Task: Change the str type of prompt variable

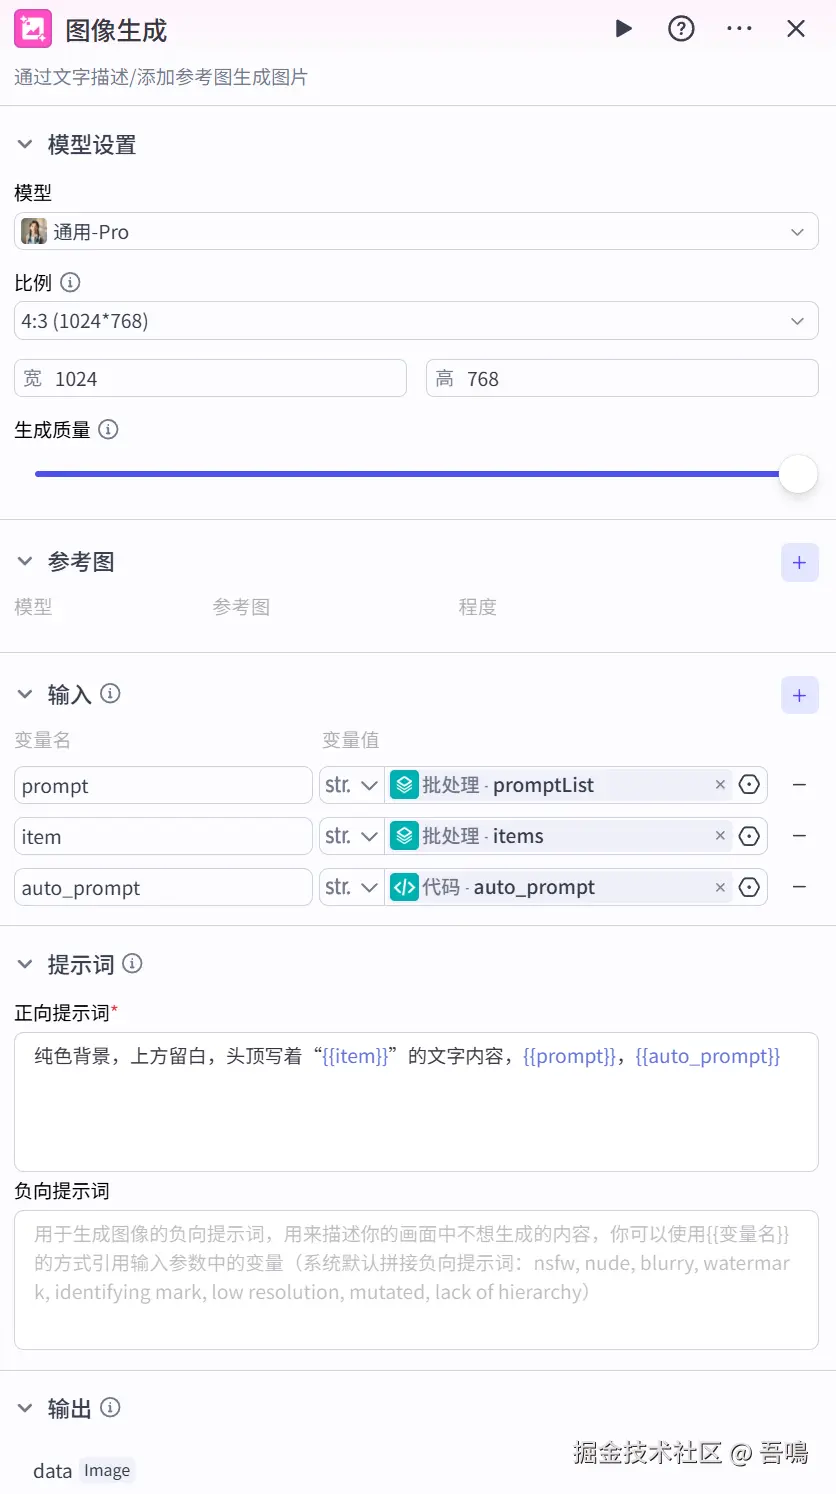Action: click(x=351, y=786)
